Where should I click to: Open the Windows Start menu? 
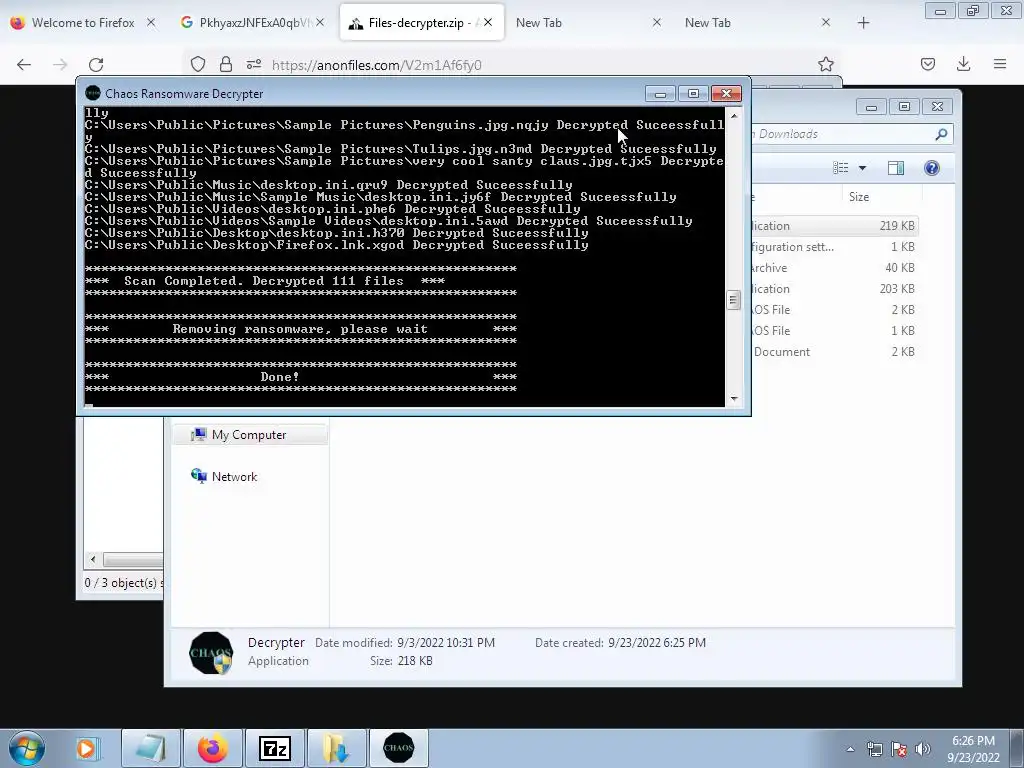(27, 748)
